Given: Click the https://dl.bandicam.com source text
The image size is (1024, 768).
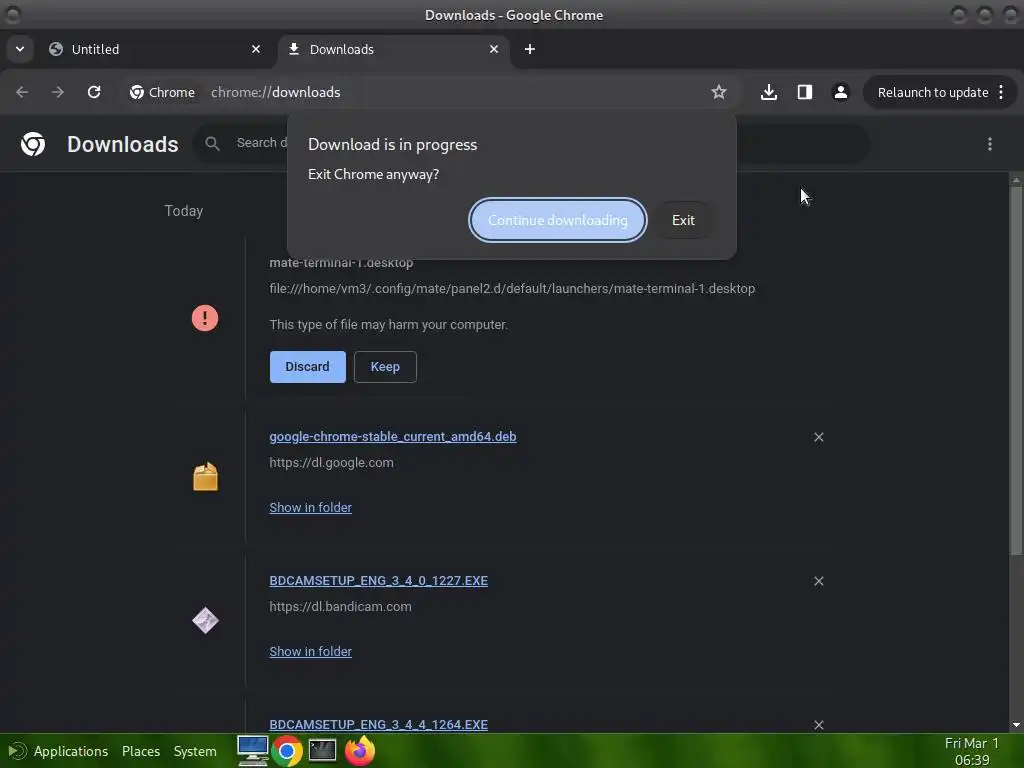Looking at the screenshot, I should [340, 606].
